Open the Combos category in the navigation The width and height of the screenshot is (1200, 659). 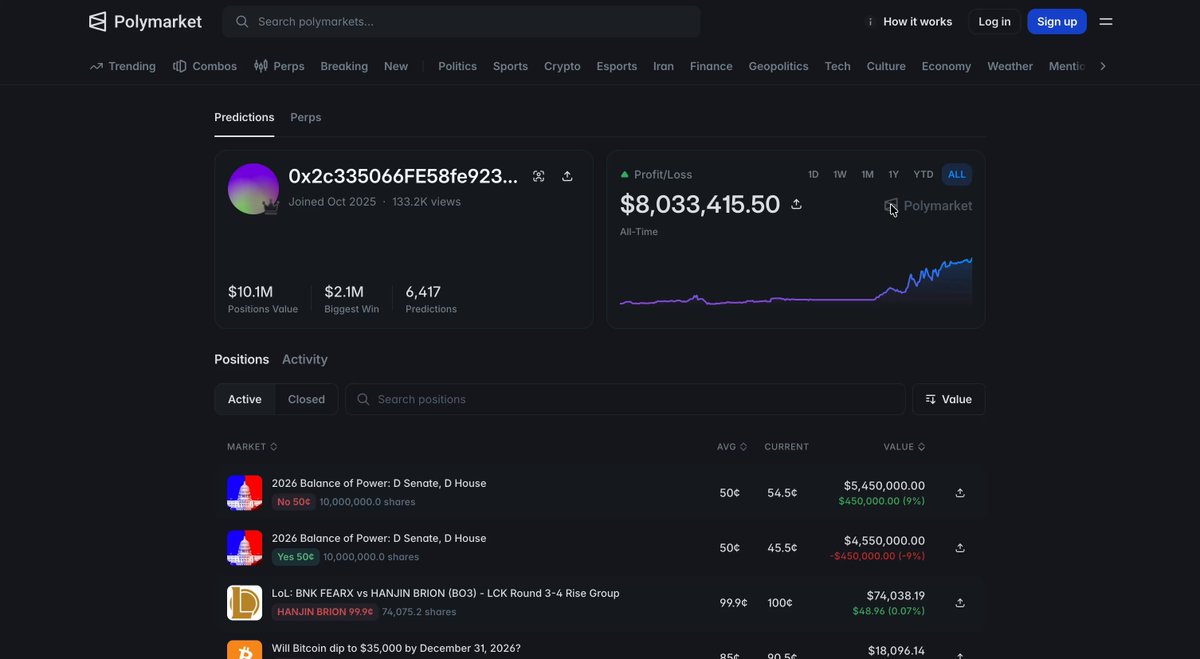205,66
